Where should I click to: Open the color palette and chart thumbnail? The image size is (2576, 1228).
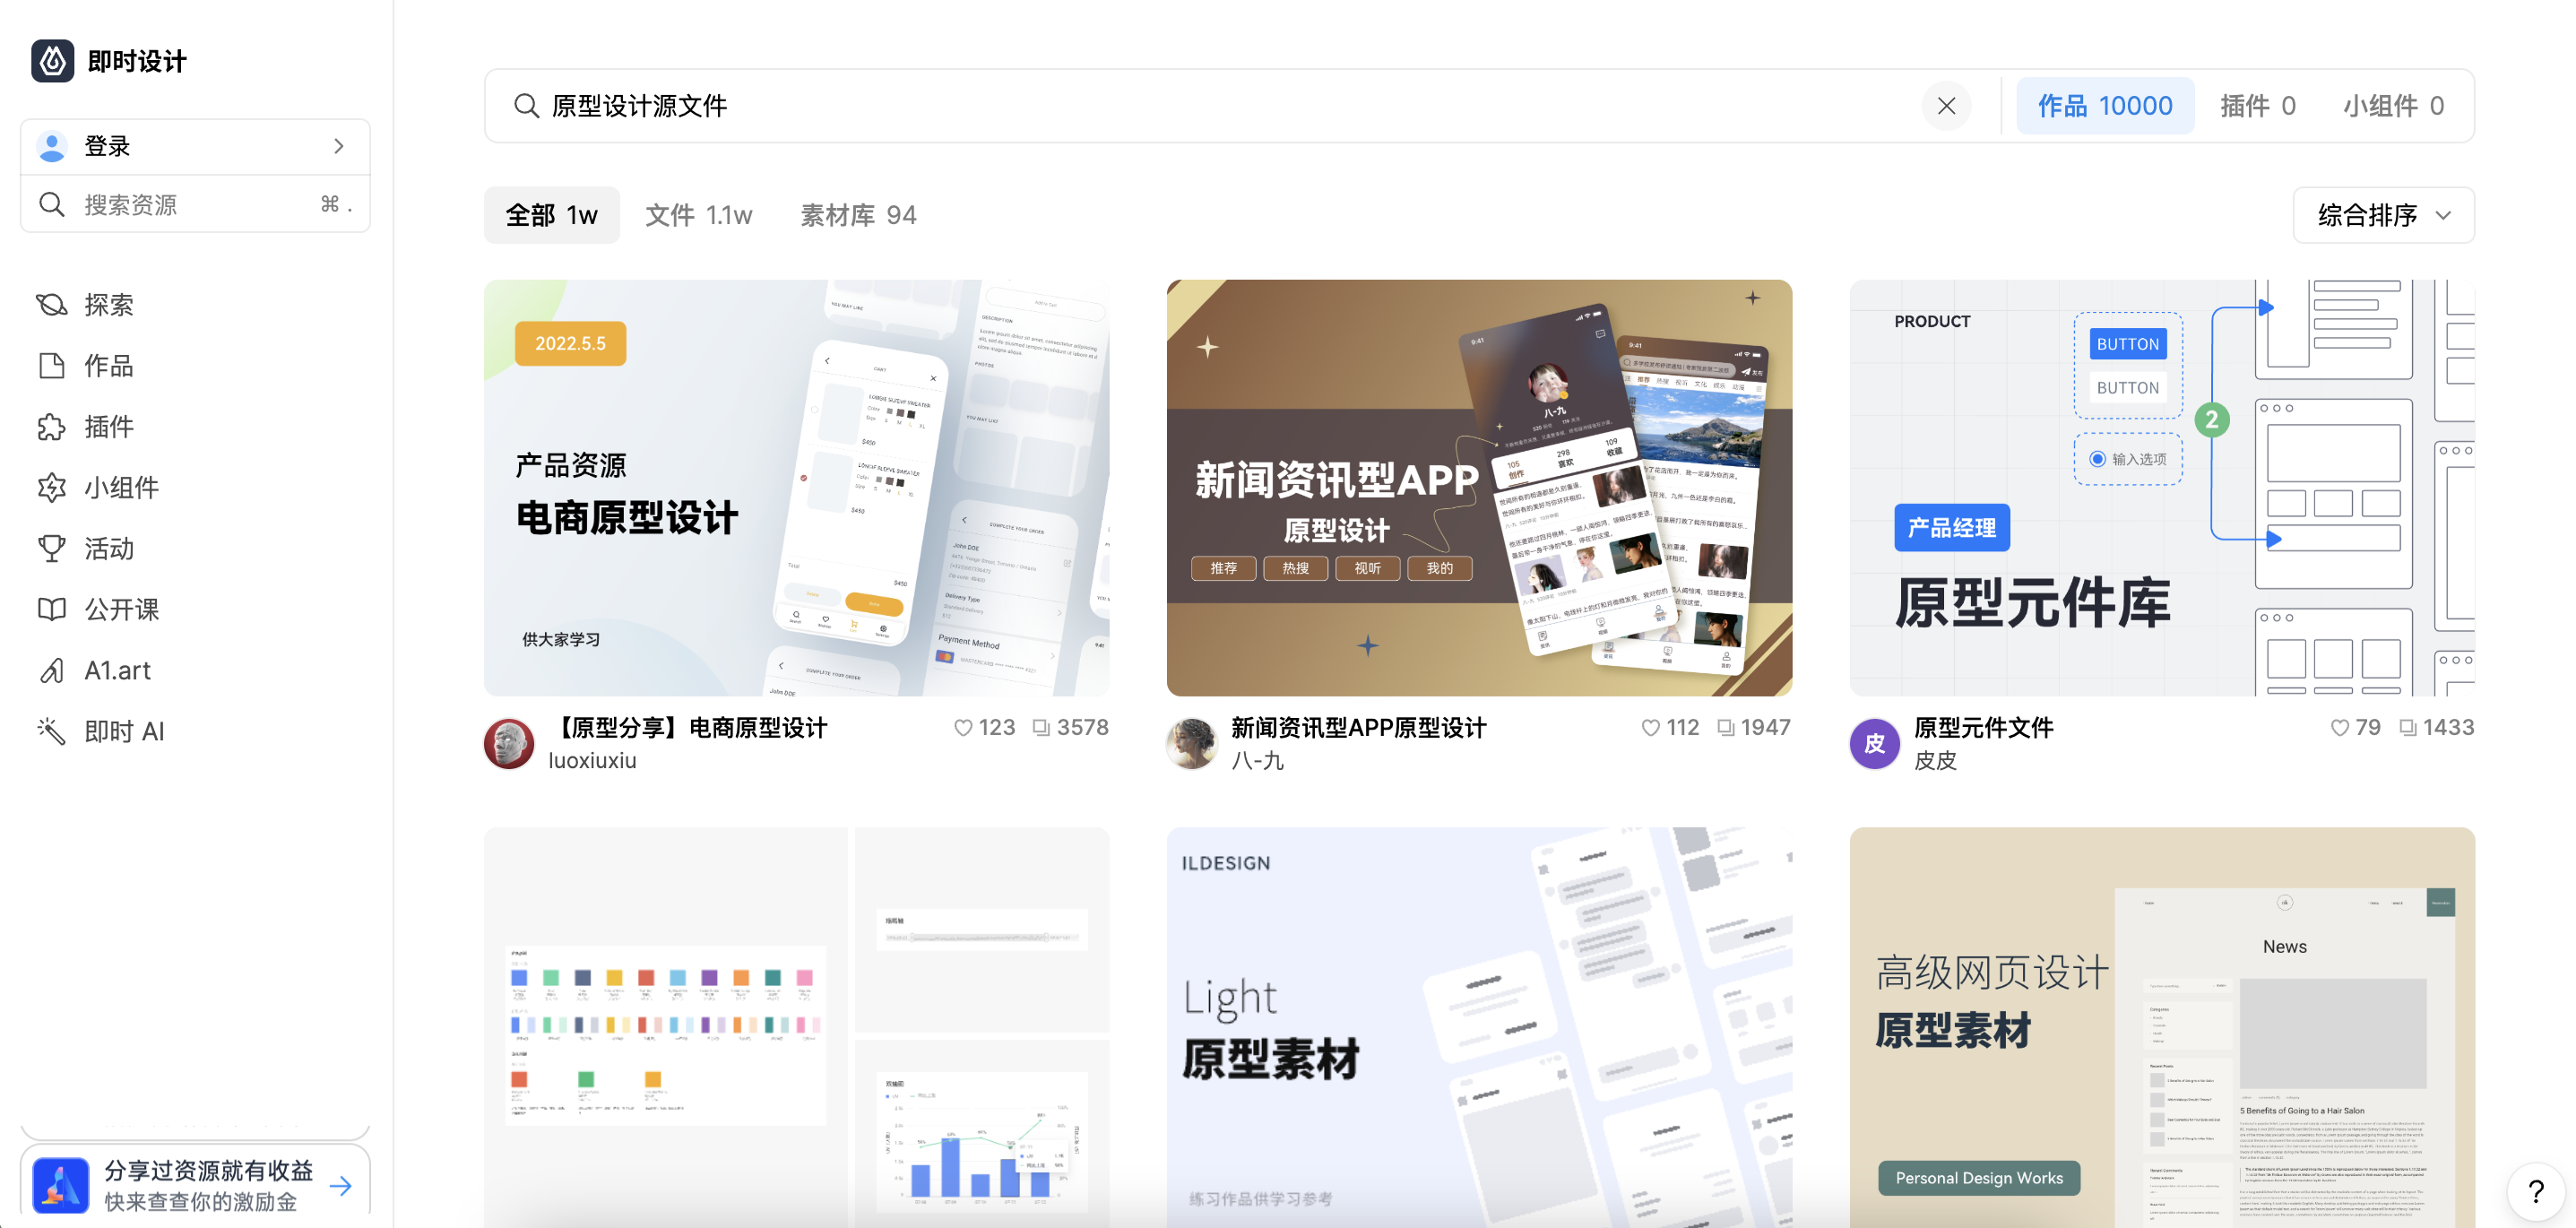click(x=797, y=1027)
